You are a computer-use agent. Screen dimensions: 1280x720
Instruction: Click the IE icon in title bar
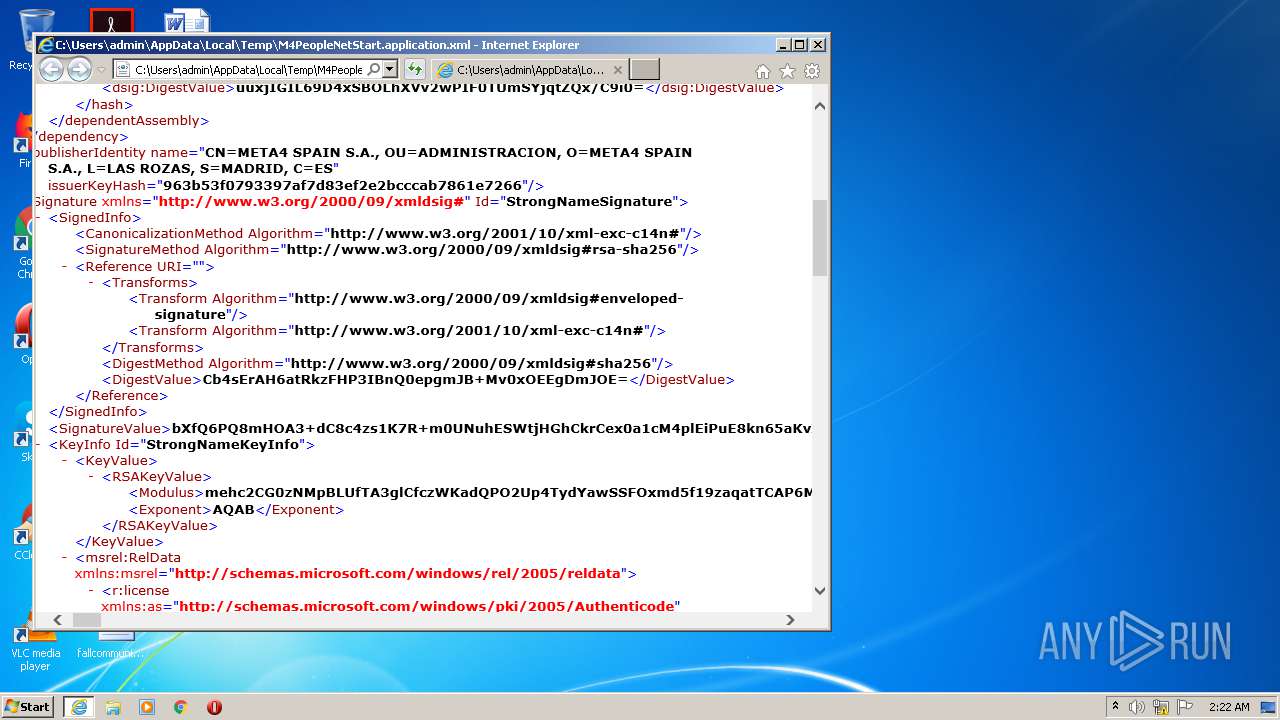pos(45,45)
